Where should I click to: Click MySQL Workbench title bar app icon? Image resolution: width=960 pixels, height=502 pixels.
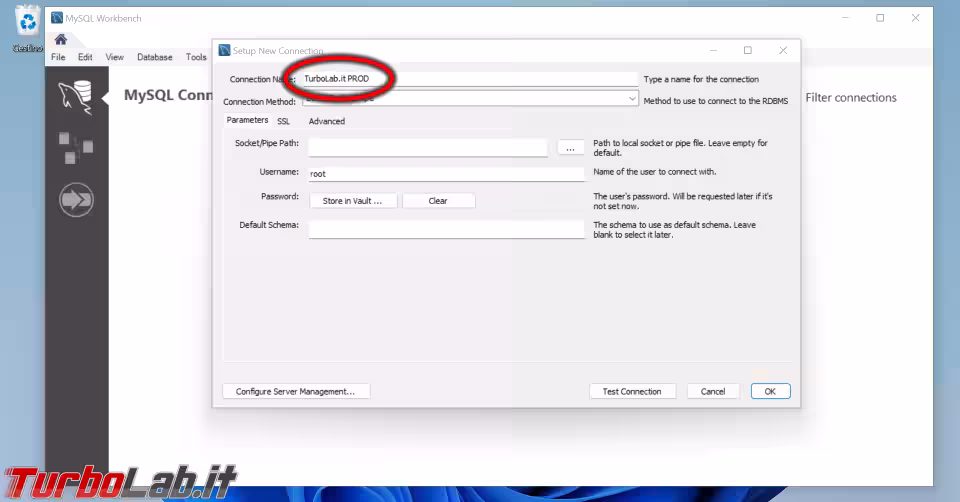57,18
